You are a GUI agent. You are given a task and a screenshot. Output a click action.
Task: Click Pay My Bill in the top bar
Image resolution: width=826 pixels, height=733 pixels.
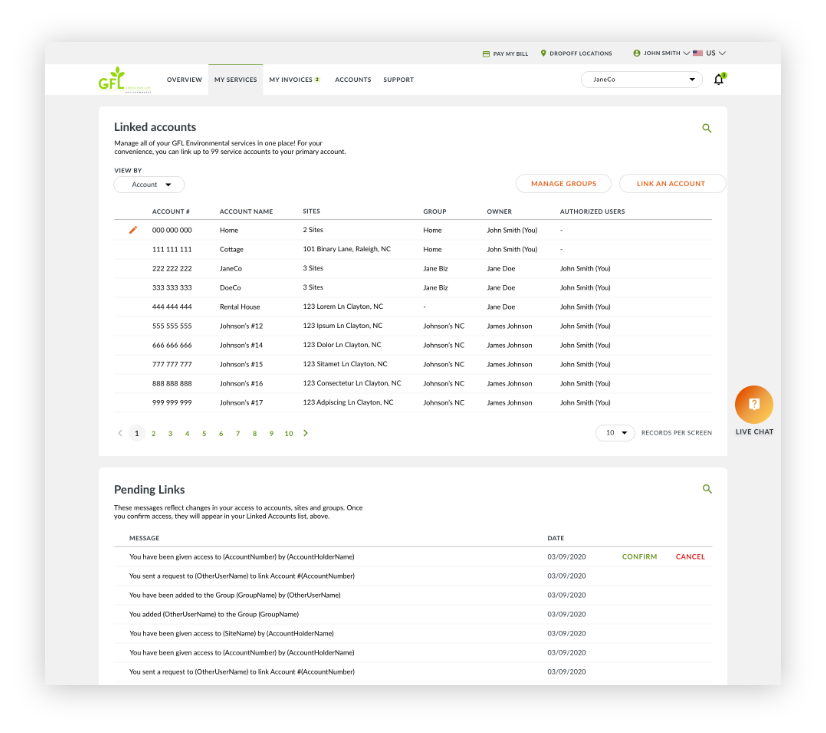click(x=505, y=53)
